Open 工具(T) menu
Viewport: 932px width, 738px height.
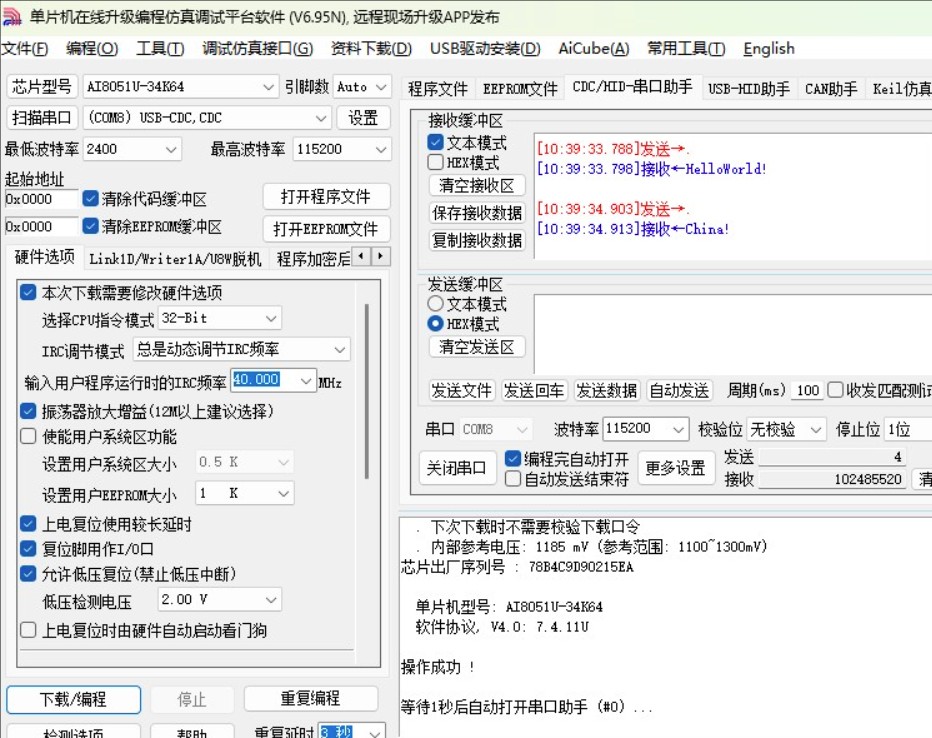[x=160, y=49]
